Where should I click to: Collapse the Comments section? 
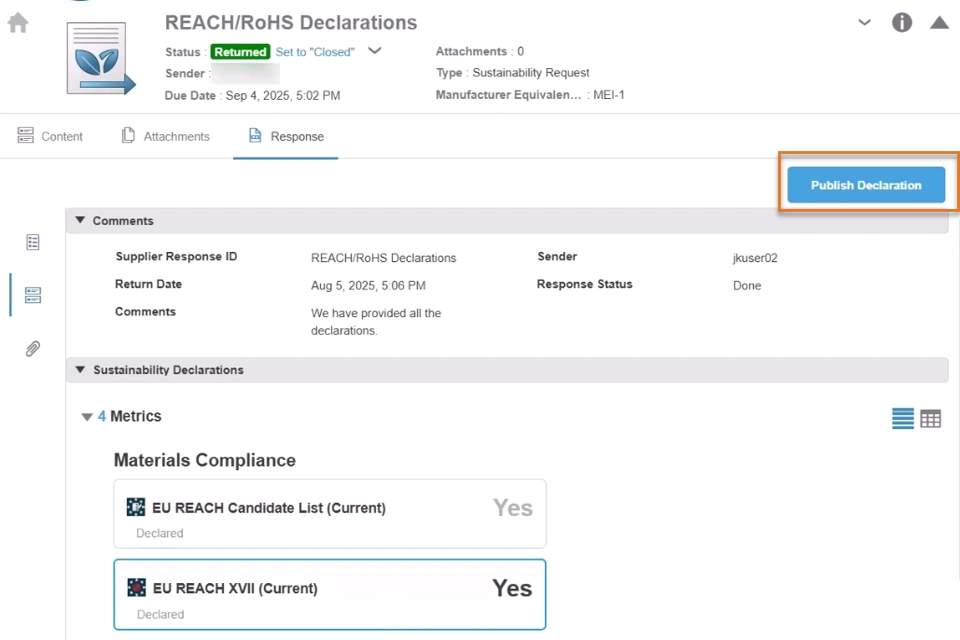pyautogui.click(x=81, y=221)
